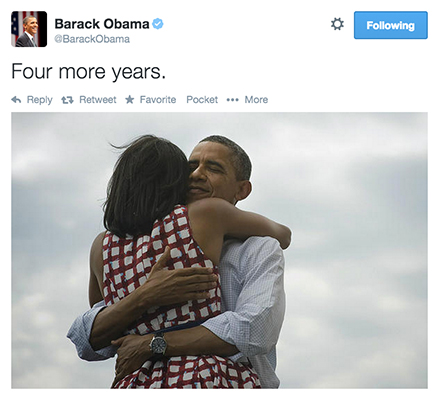Click the blue verified checkmark badge
Viewport: 439px width, 400px height.
click(x=158, y=24)
